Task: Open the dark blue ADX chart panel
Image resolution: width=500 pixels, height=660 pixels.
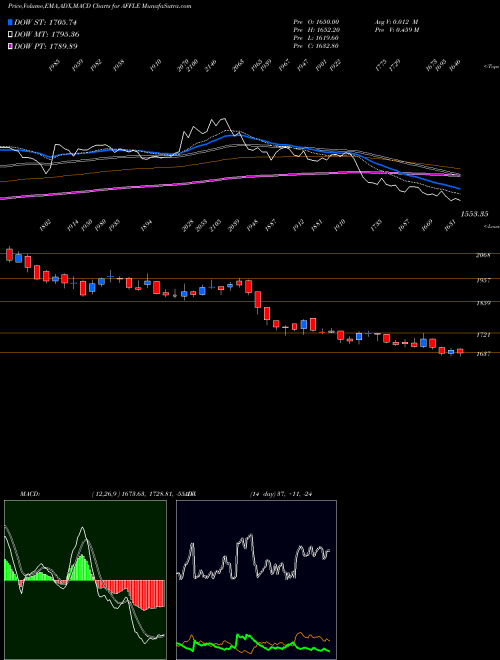Action: [256, 580]
